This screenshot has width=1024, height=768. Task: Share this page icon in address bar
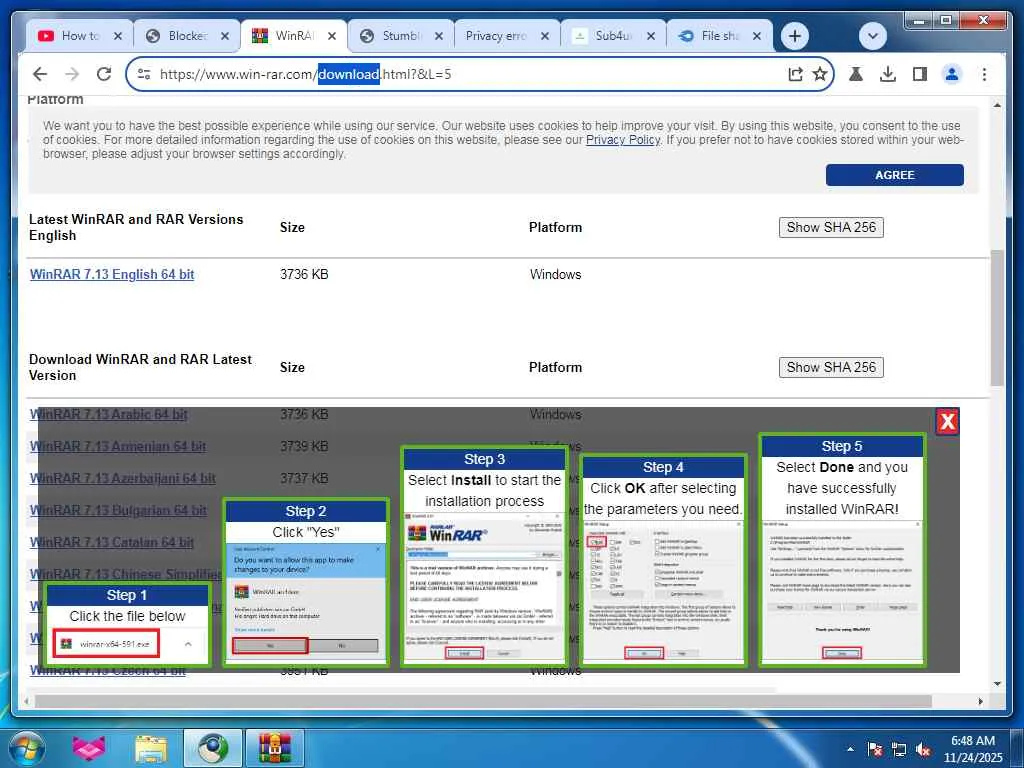click(x=795, y=74)
